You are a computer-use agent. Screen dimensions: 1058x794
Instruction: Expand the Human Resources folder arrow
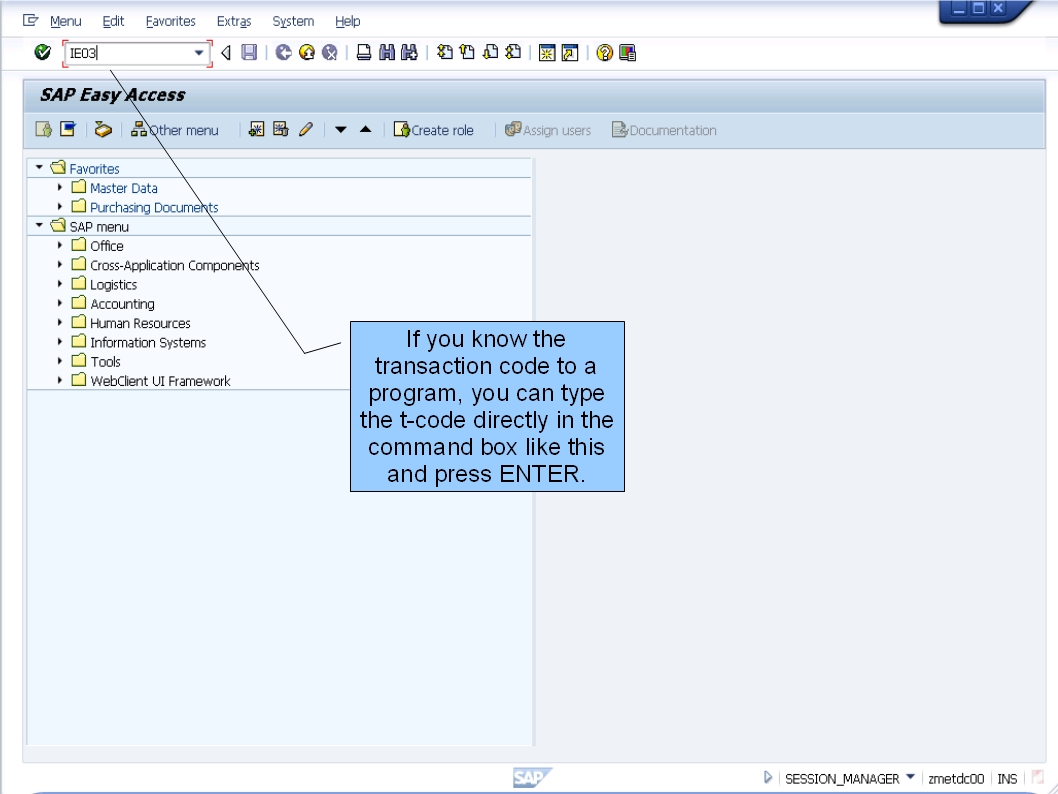click(x=59, y=322)
